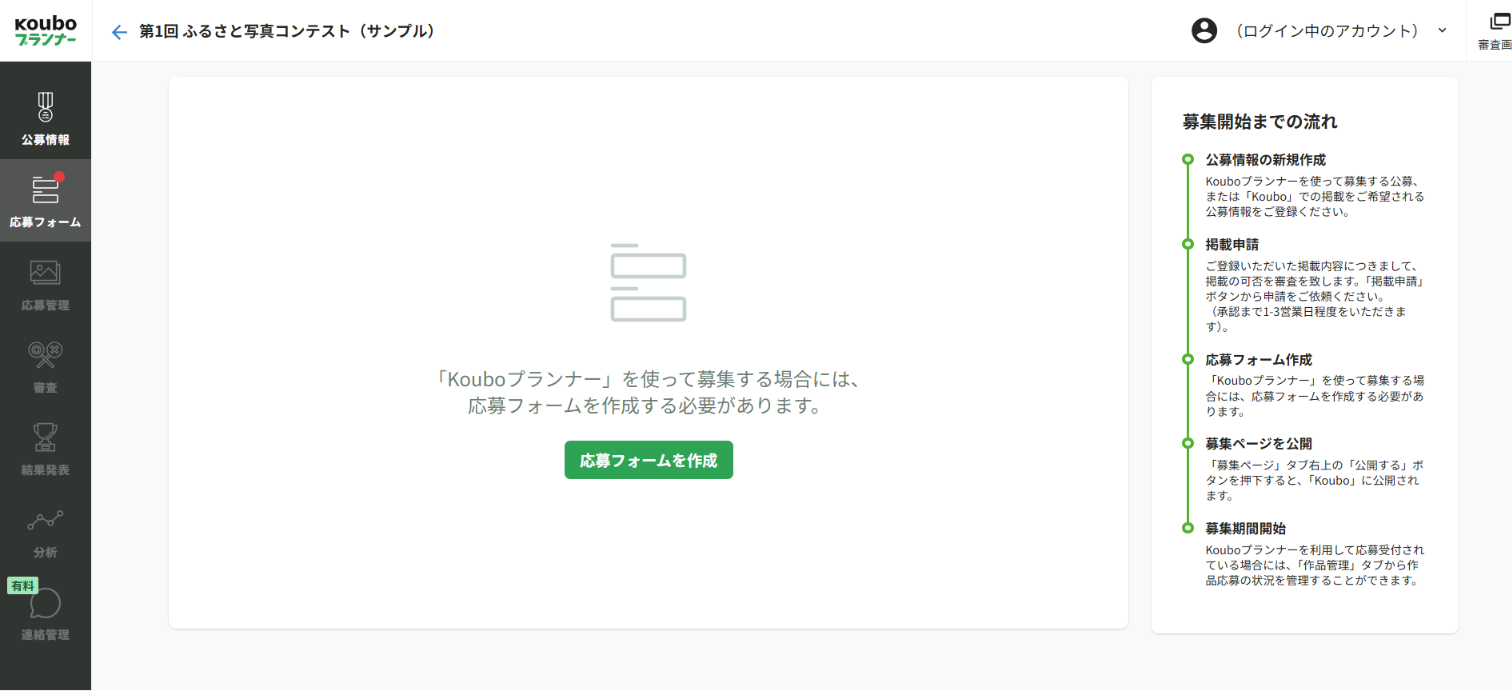Viewport: 1512px width, 691px height.
Task: Expand the account dropdown chevron
Action: click(1442, 31)
